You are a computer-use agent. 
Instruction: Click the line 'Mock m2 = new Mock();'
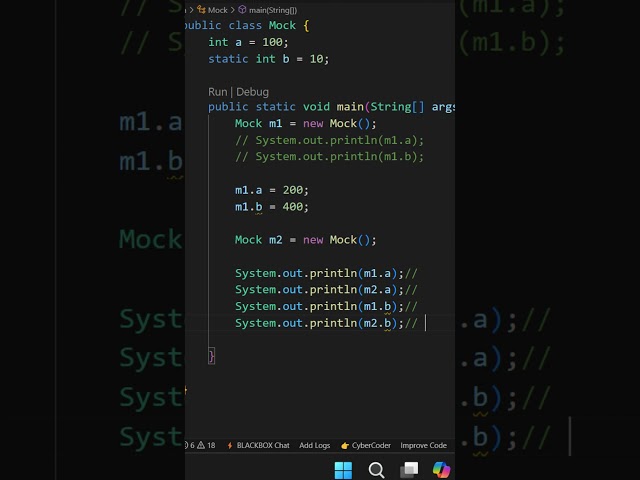(x=305, y=240)
